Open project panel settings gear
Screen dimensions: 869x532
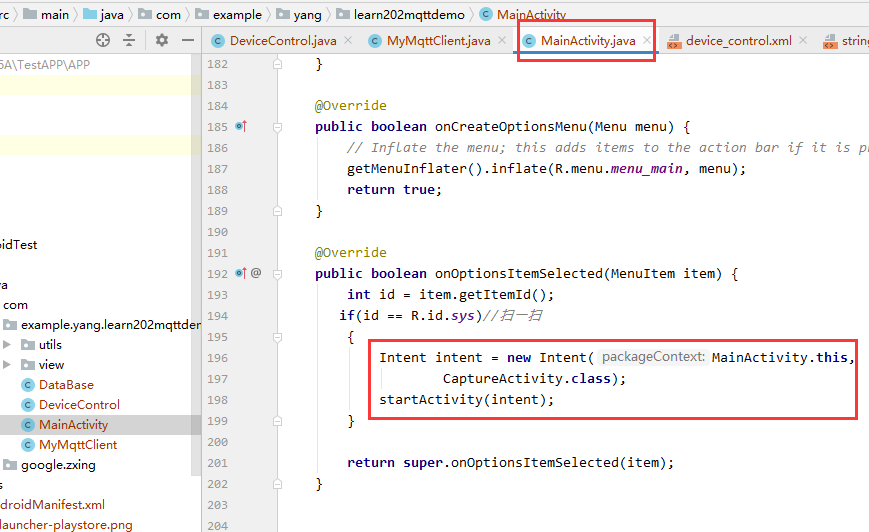162,40
